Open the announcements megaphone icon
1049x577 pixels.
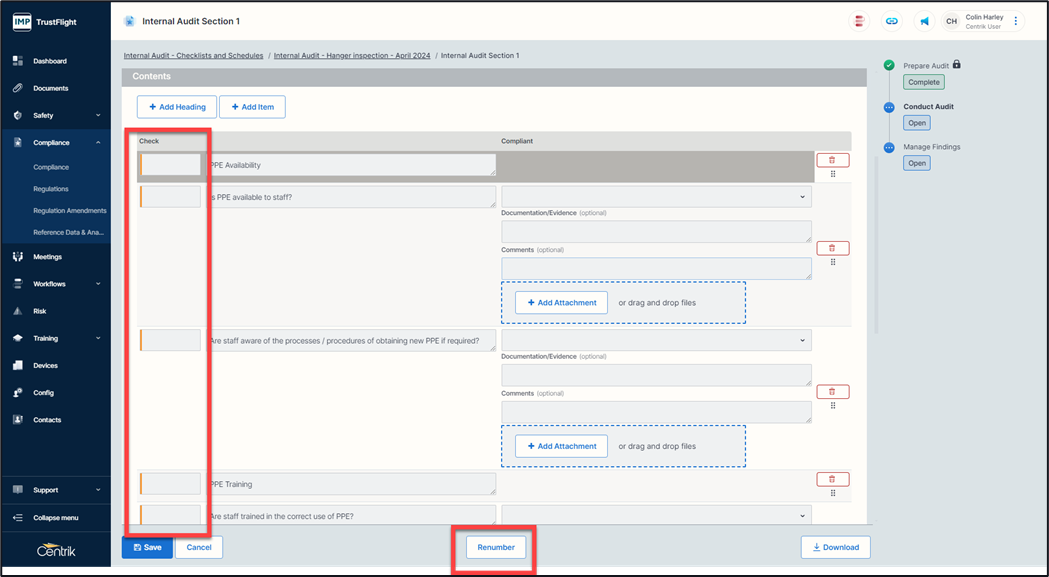pos(925,21)
